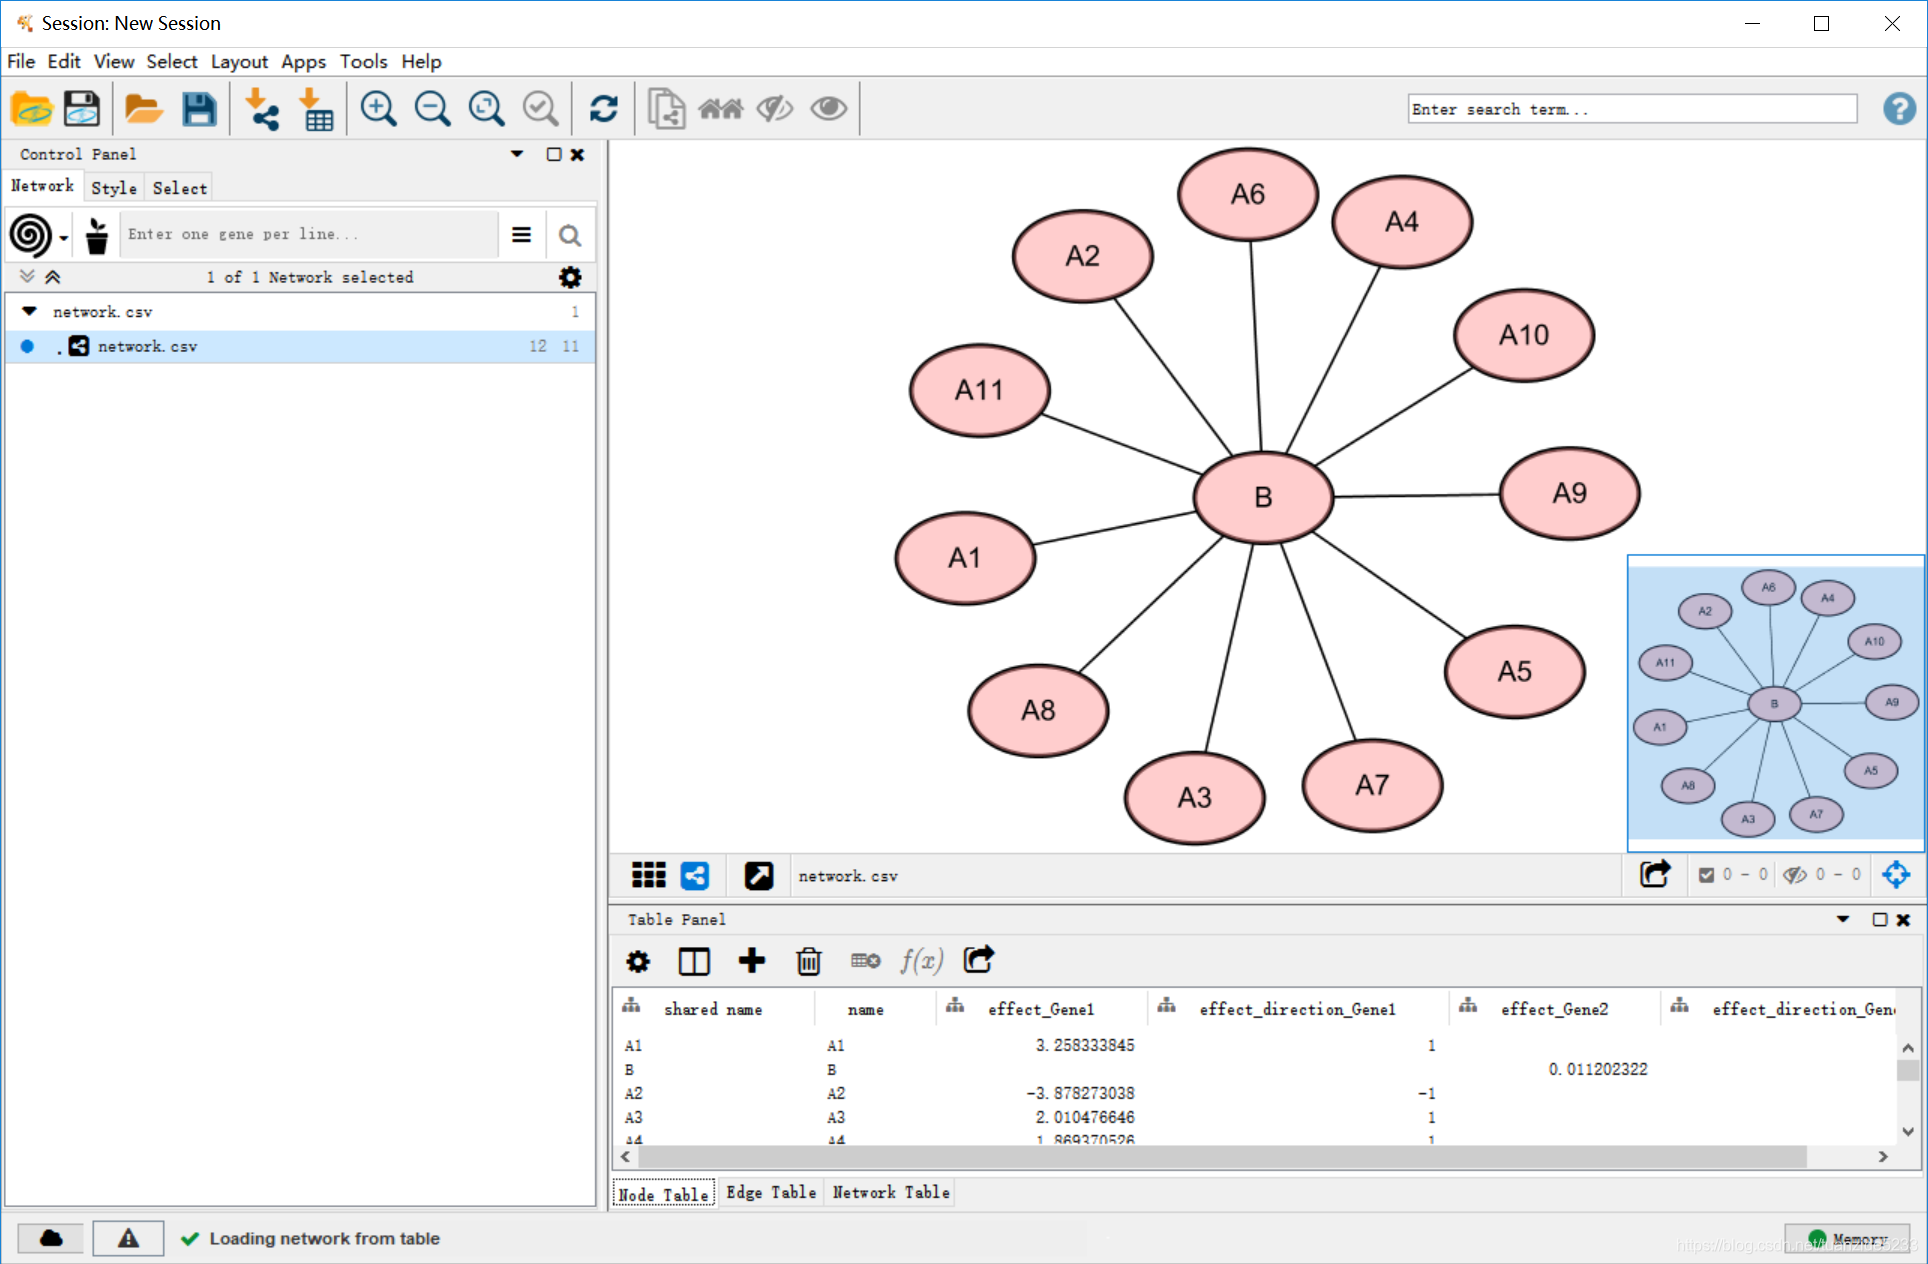Click the Enter search term field
The width and height of the screenshot is (1928, 1264).
click(x=1632, y=109)
